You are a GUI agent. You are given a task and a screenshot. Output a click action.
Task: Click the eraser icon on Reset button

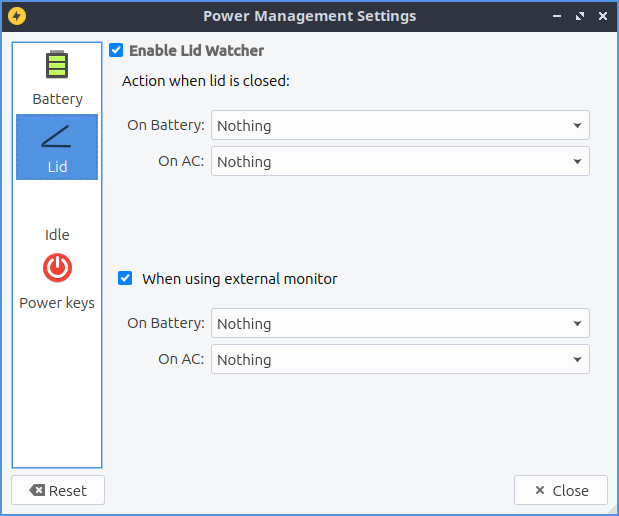click(x=37, y=491)
